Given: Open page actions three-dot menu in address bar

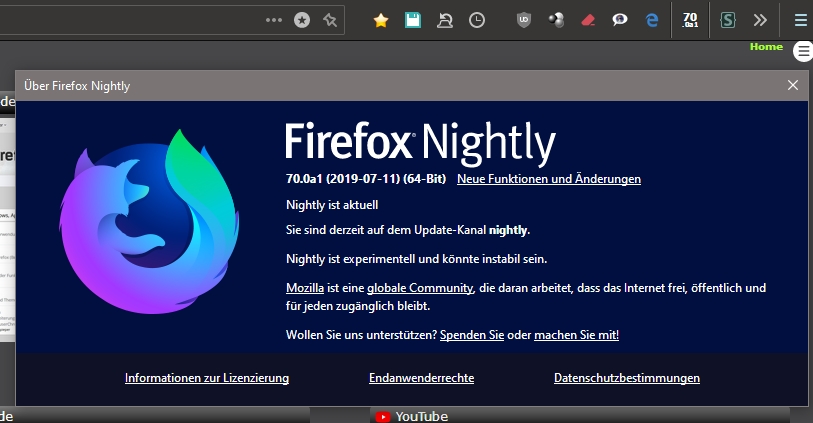Looking at the screenshot, I should [x=274, y=20].
